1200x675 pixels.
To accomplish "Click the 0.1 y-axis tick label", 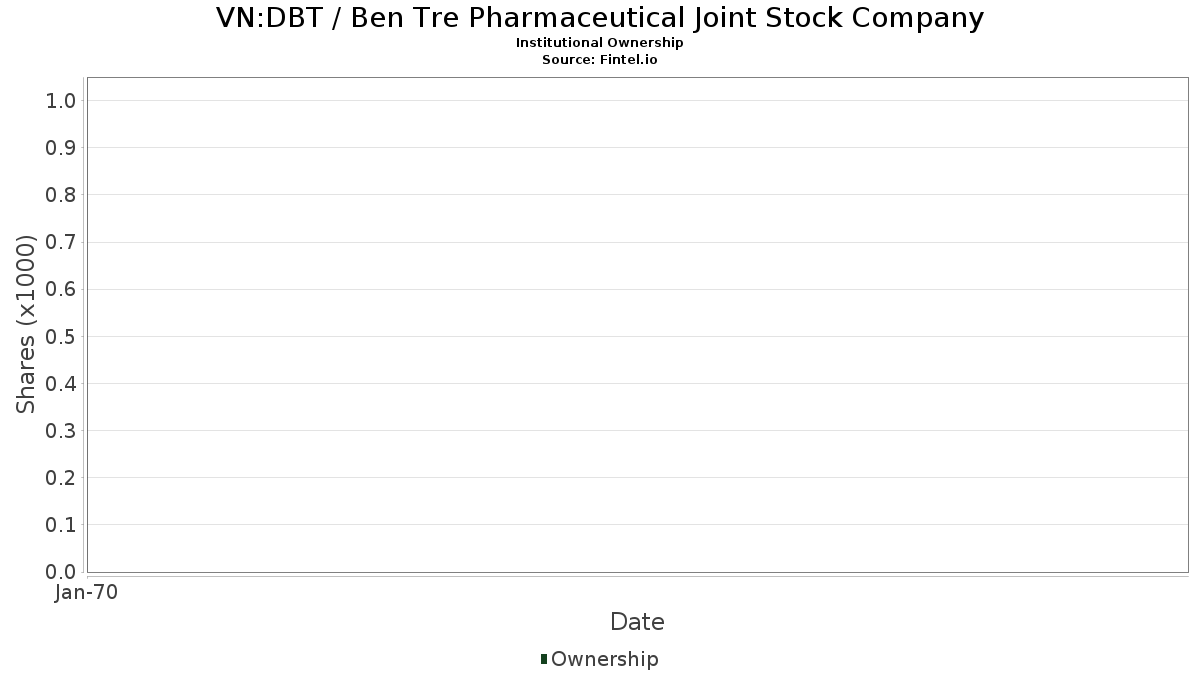I will [x=61, y=525].
